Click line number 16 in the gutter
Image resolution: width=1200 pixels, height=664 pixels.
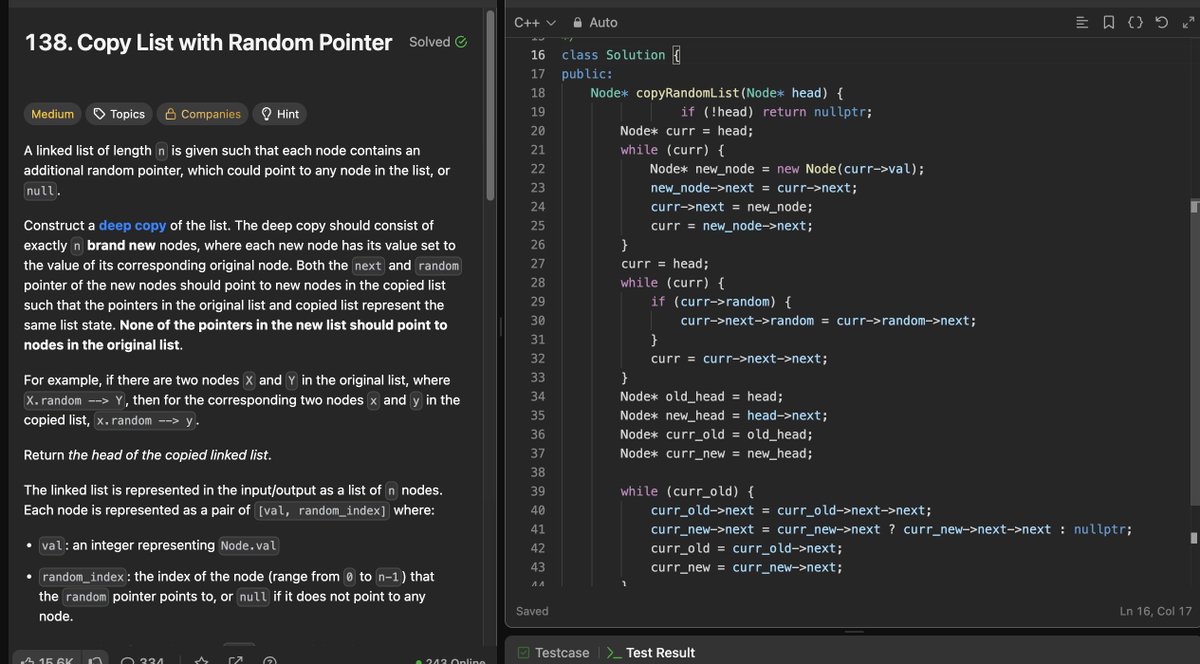(538, 55)
